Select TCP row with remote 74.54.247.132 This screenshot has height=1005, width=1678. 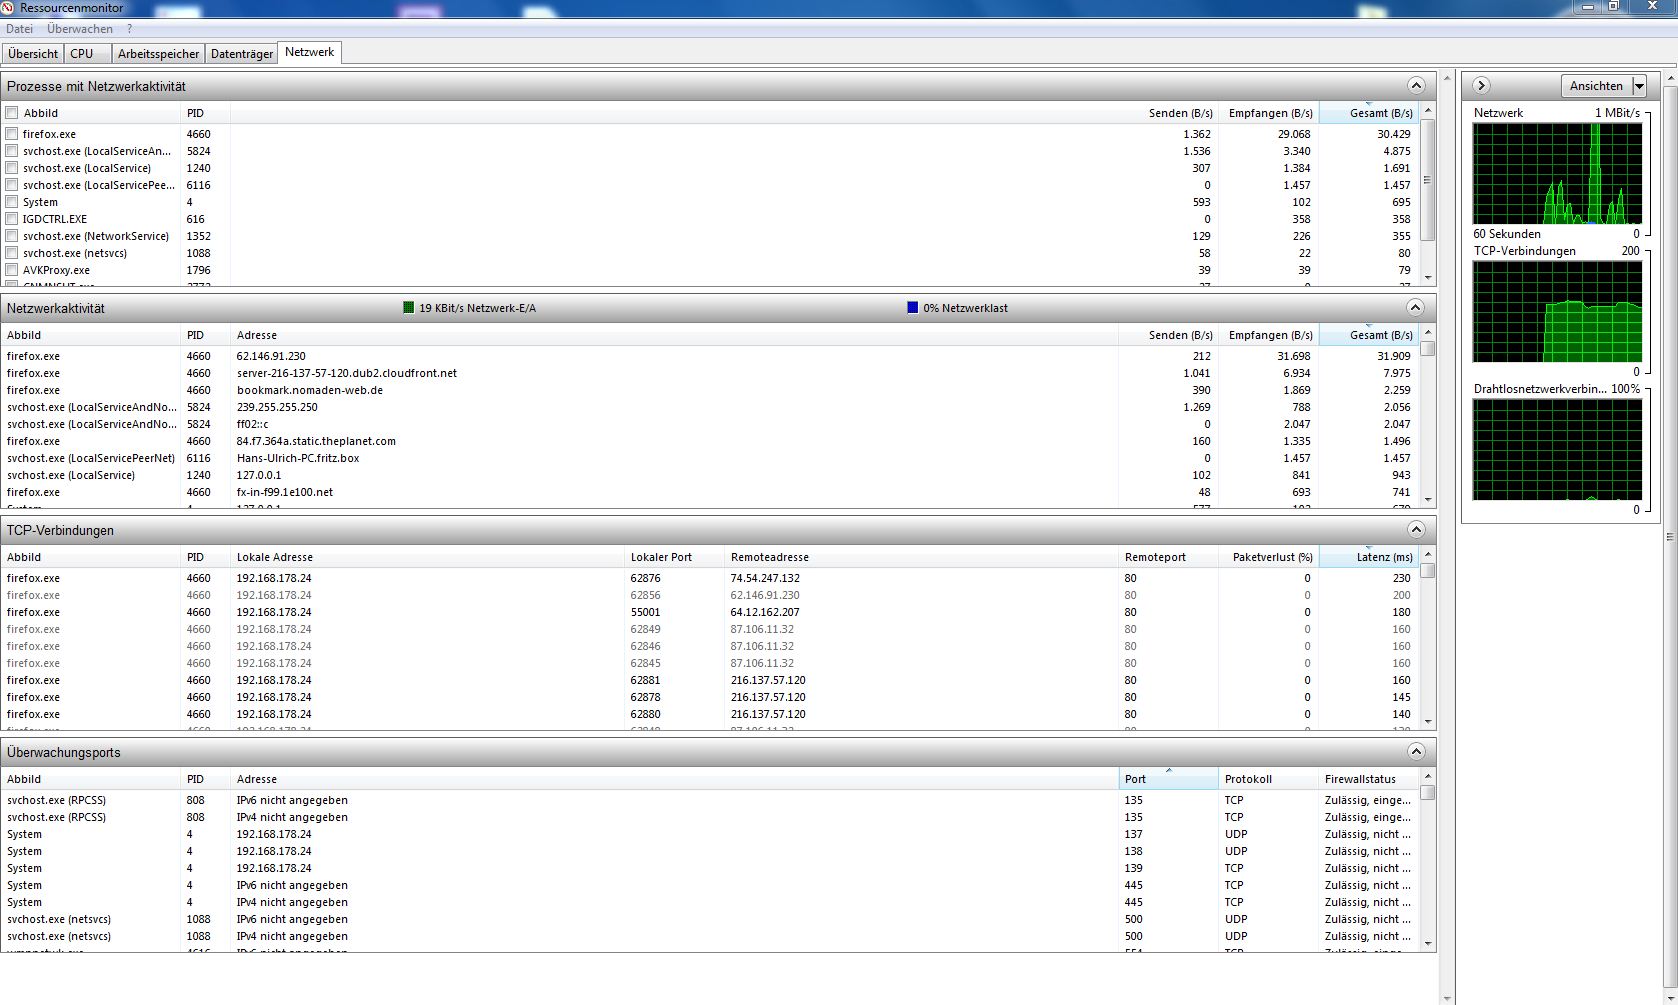pos(710,578)
